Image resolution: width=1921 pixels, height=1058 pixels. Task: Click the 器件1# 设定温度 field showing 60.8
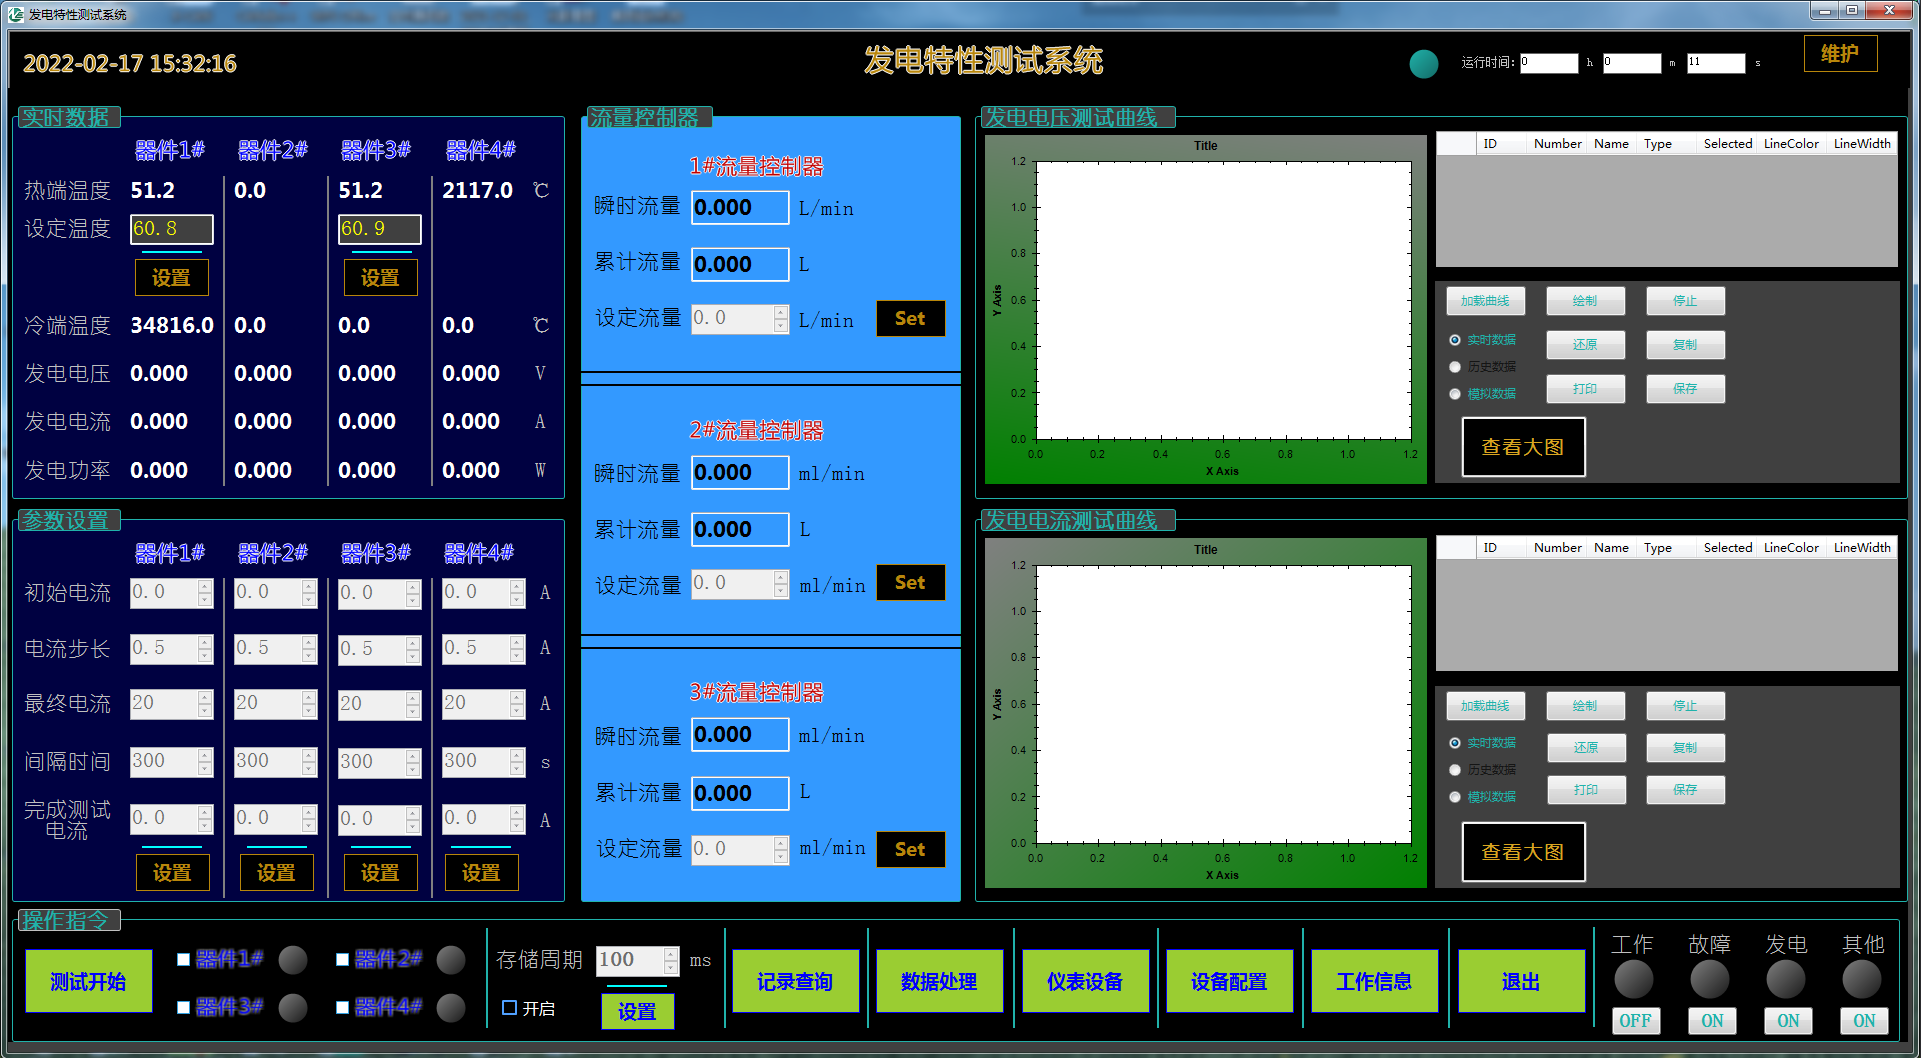click(172, 229)
